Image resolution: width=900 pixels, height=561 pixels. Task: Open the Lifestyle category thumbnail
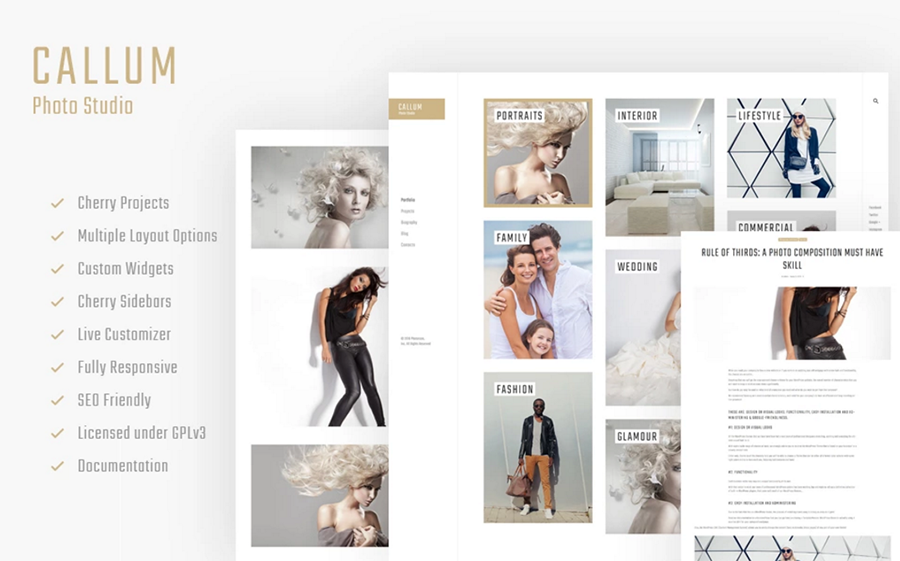click(781, 147)
